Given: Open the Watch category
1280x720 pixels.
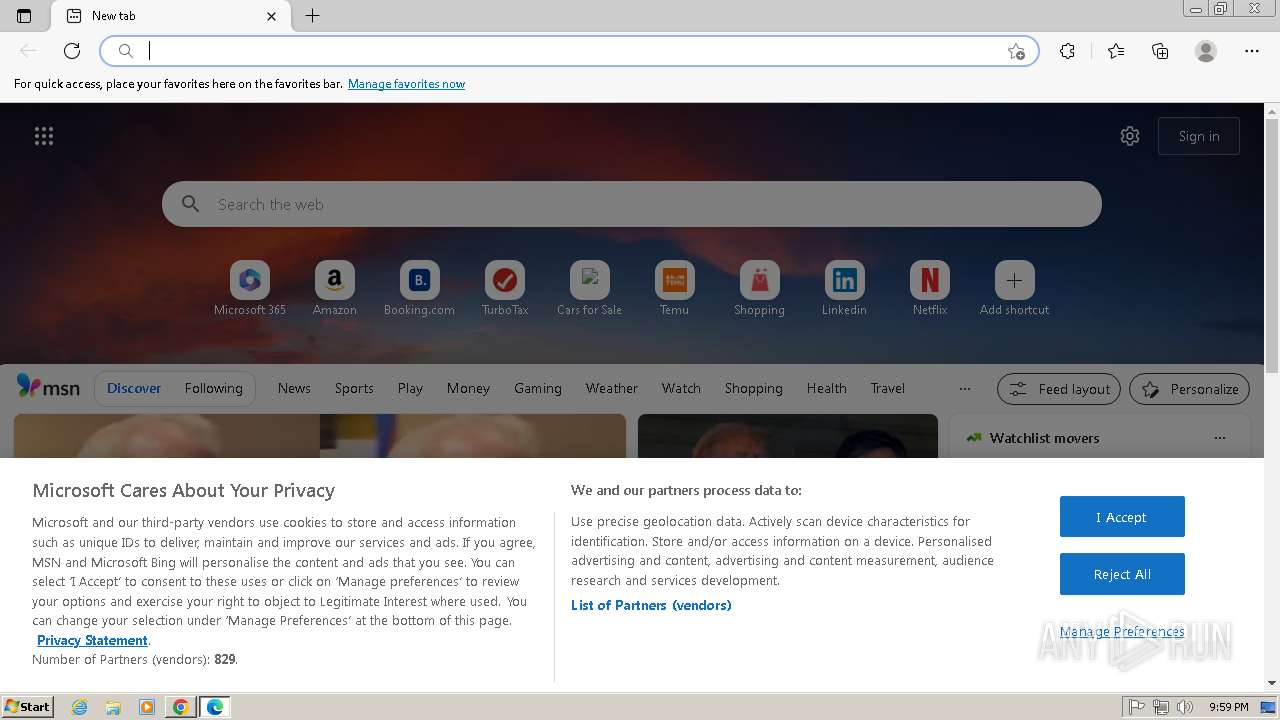Looking at the screenshot, I should pyautogui.click(x=681, y=388).
